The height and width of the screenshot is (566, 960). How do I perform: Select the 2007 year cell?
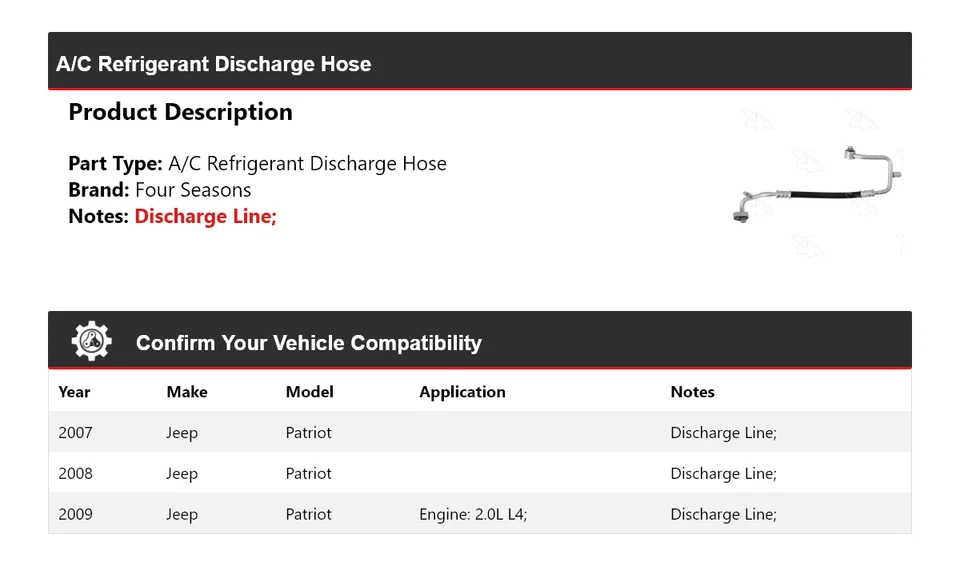pos(75,433)
